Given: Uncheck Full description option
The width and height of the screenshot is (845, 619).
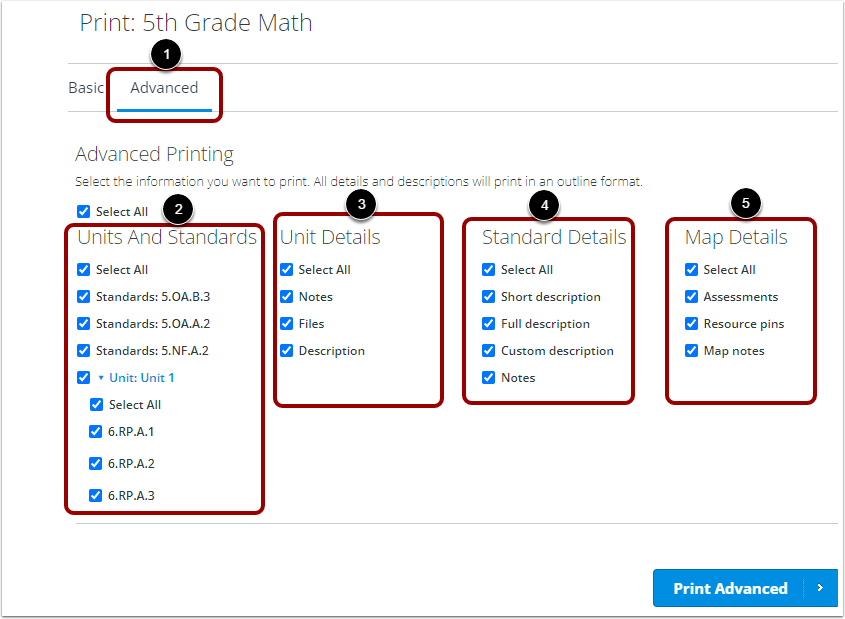Looking at the screenshot, I should 489,323.
